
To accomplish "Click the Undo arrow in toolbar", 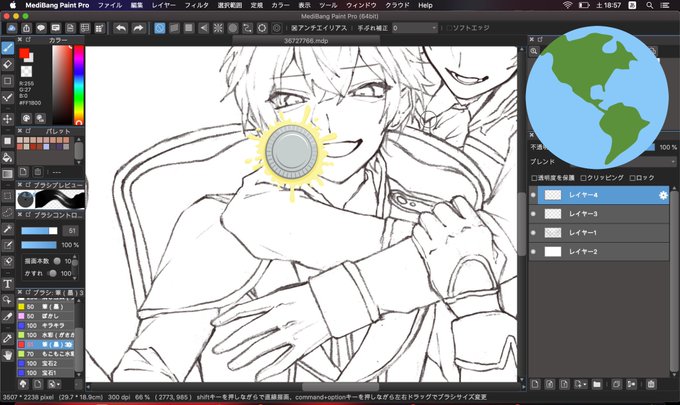I will coord(121,28).
